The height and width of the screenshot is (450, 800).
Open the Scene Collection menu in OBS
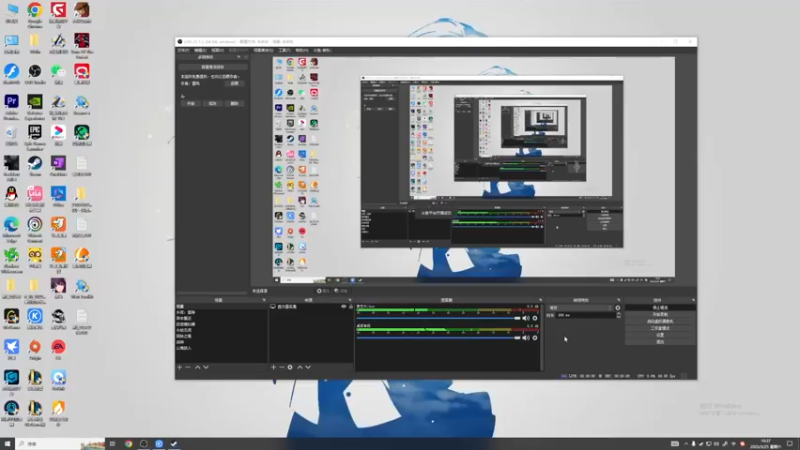point(263,51)
